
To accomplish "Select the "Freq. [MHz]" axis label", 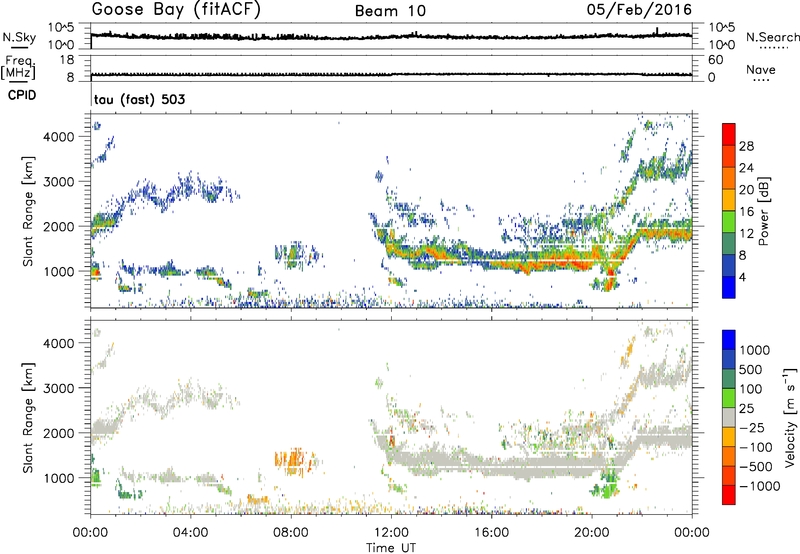I will click(x=18, y=67).
